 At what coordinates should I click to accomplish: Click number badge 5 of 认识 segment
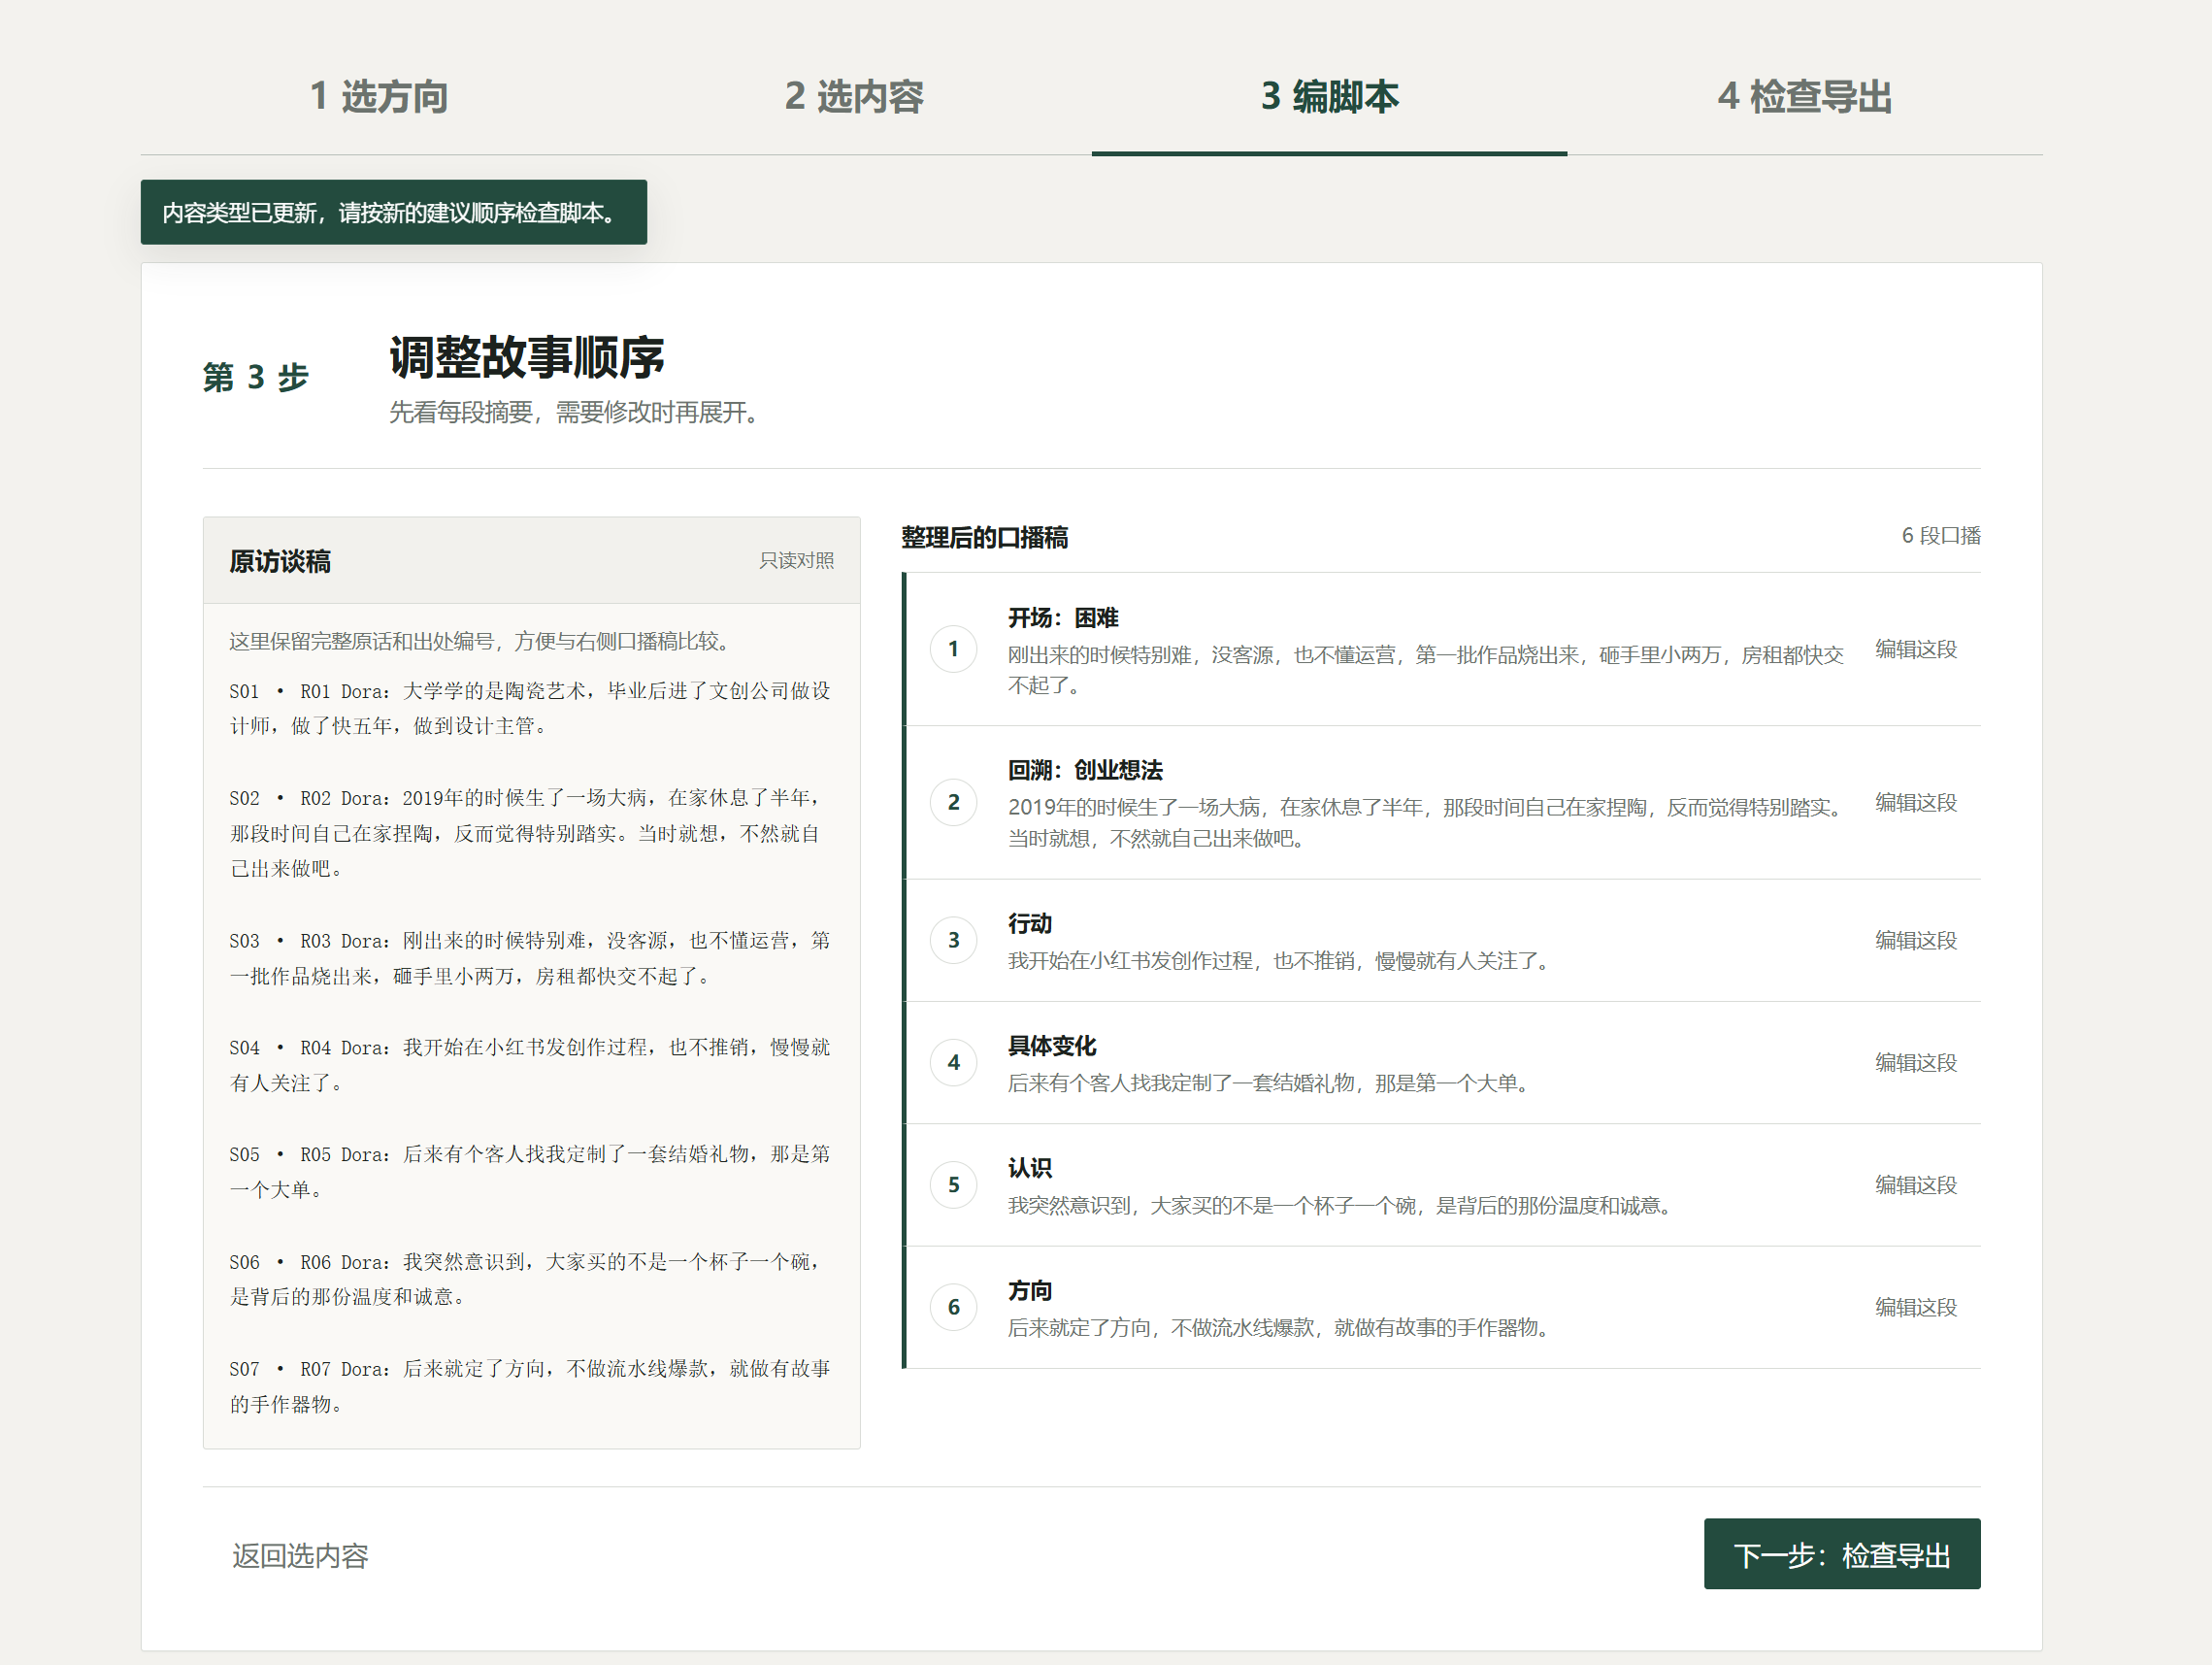point(953,1184)
